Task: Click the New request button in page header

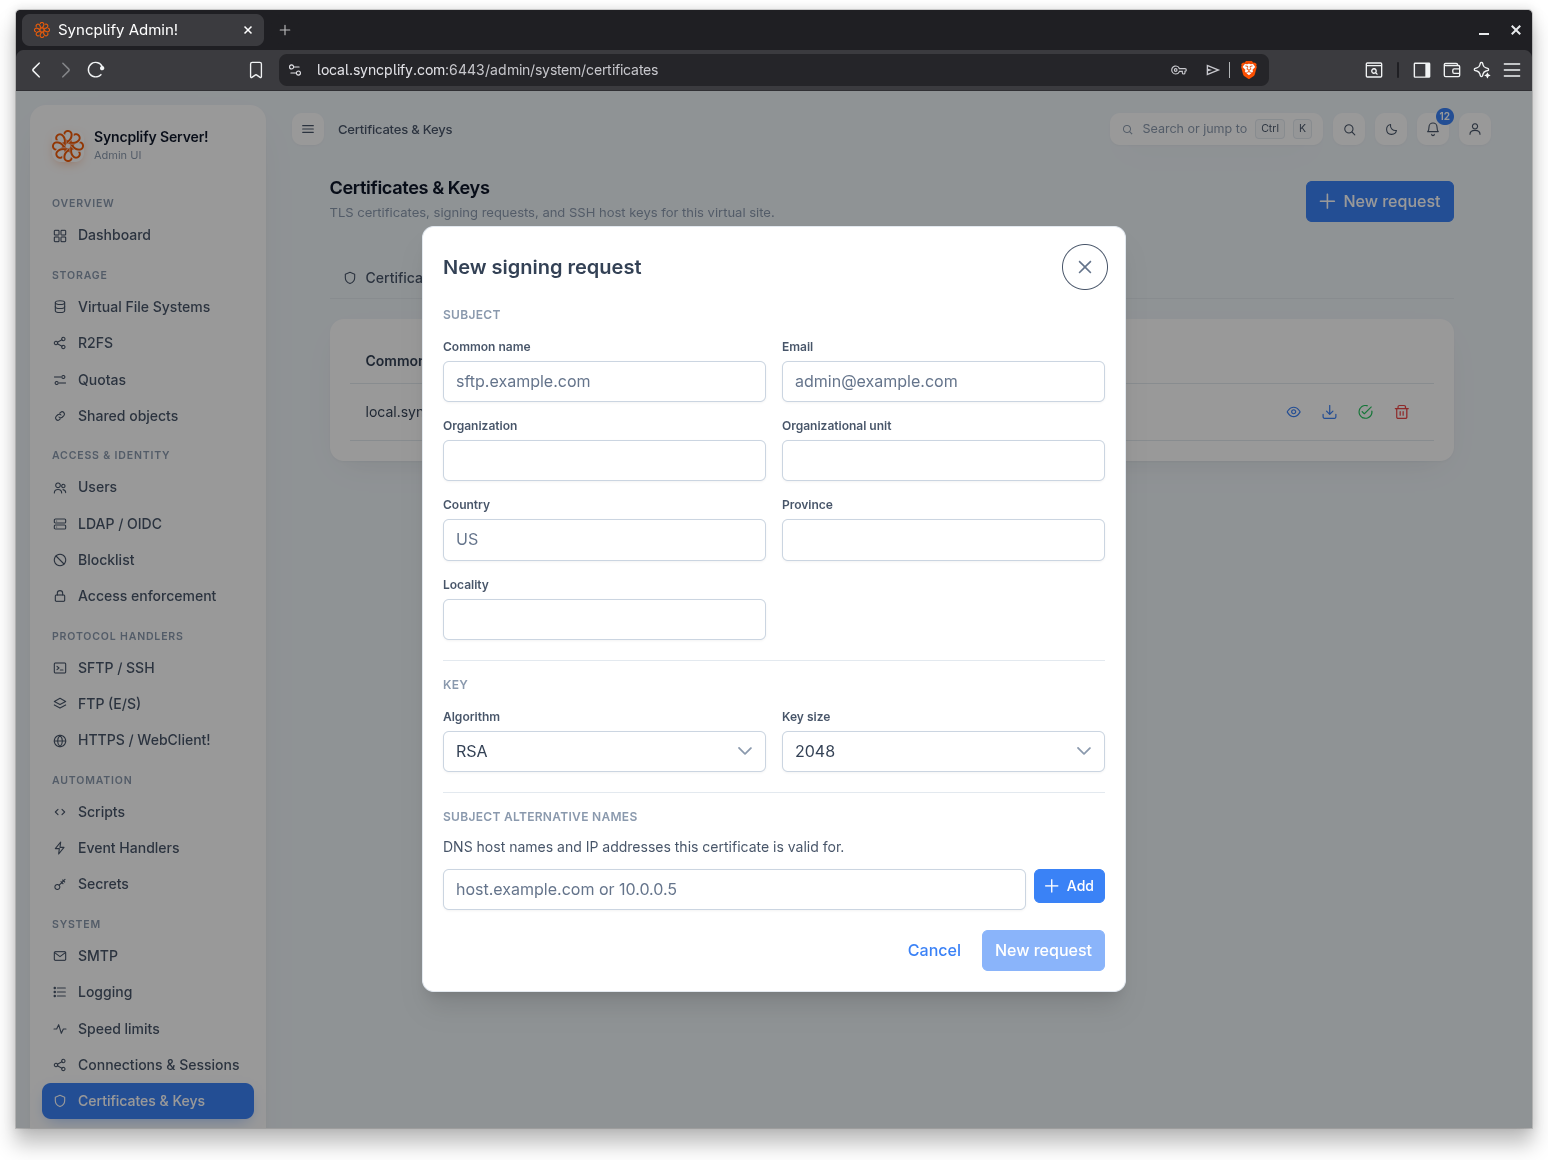Action: pyautogui.click(x=1379, y=201)
